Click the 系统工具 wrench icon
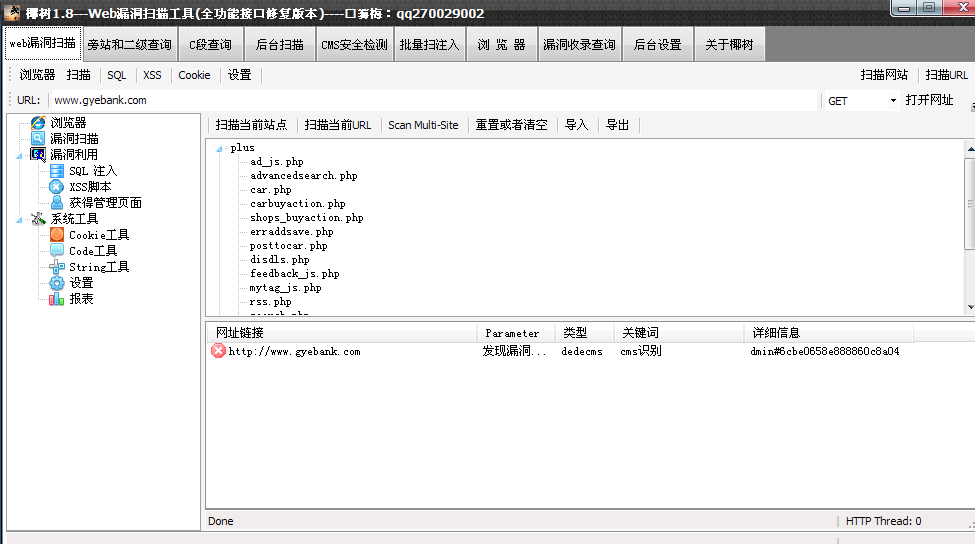 38,219
